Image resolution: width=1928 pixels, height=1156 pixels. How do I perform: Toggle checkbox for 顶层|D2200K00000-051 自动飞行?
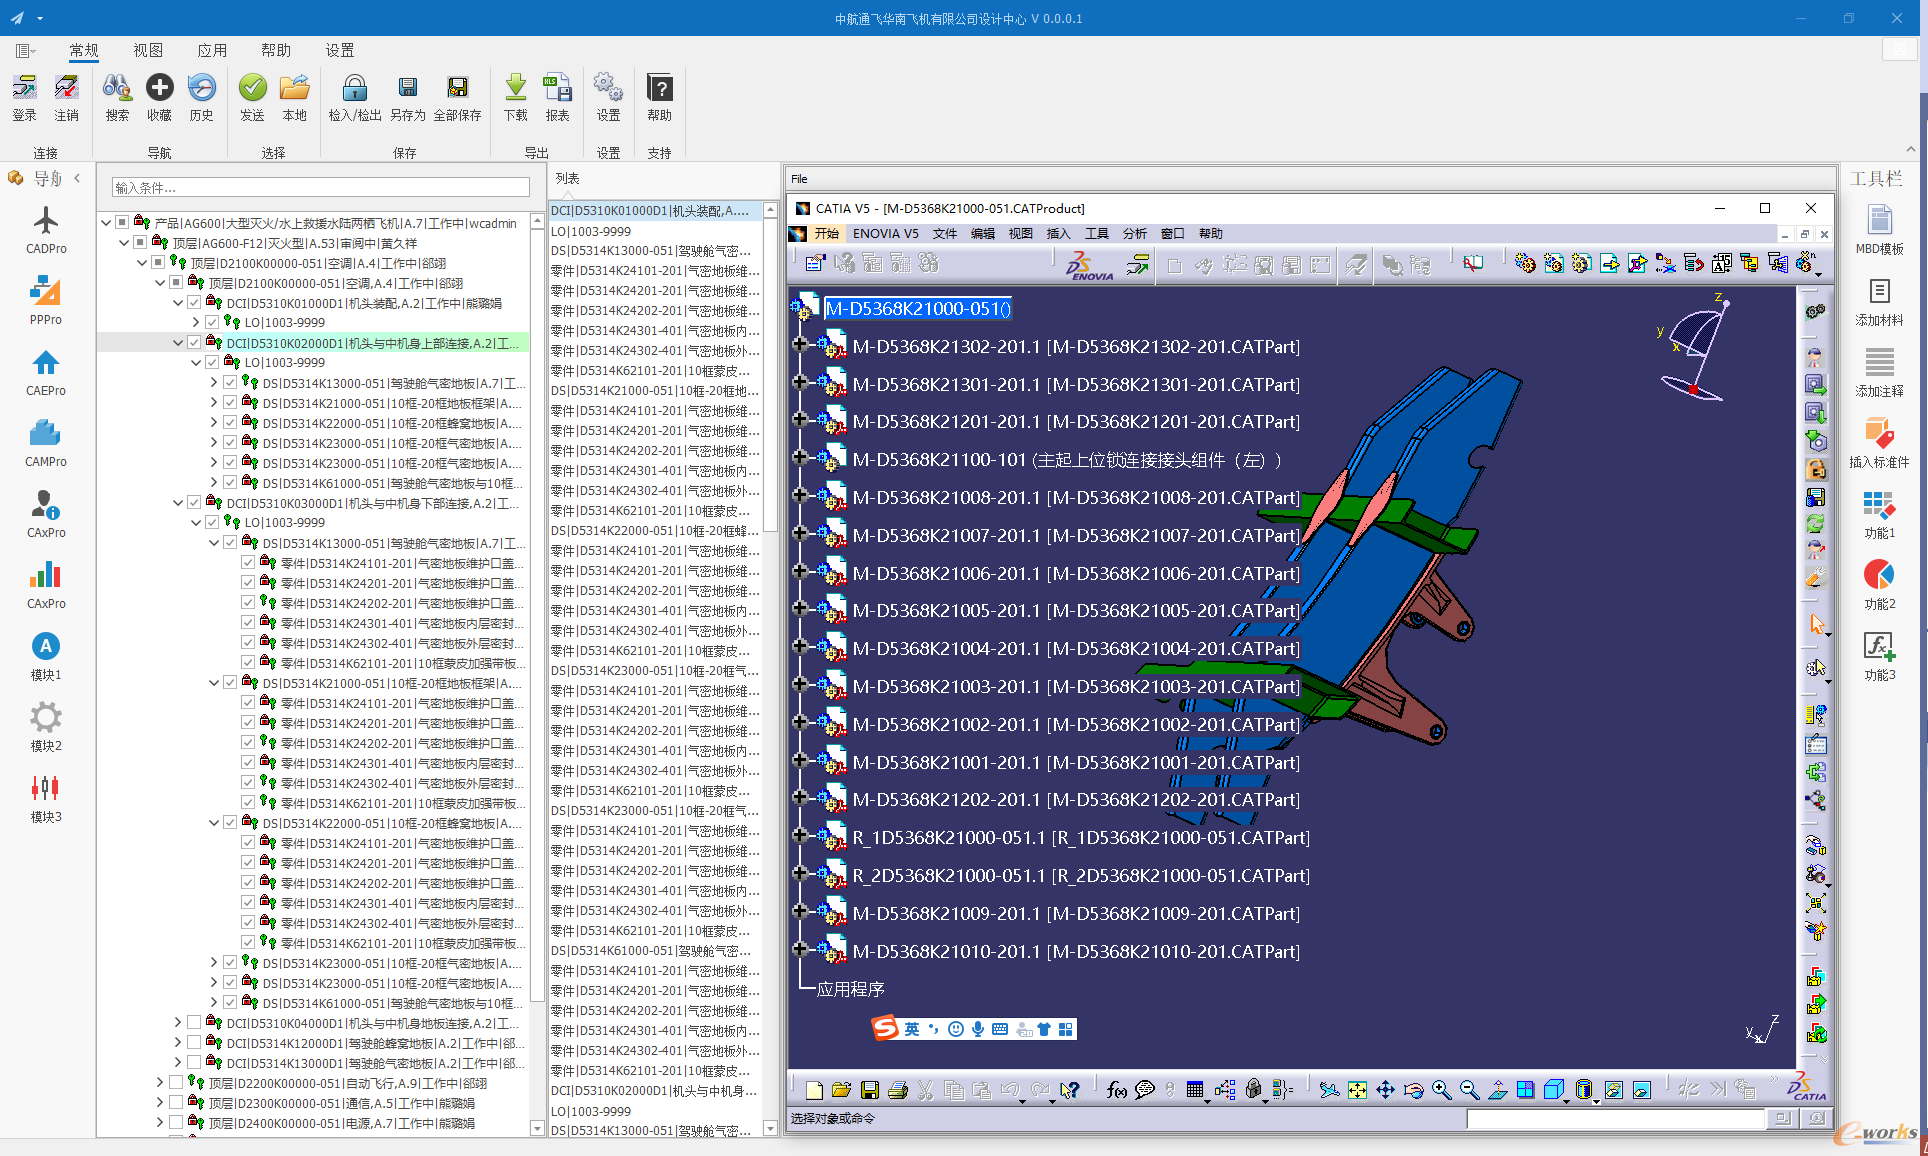[176, 1082]
